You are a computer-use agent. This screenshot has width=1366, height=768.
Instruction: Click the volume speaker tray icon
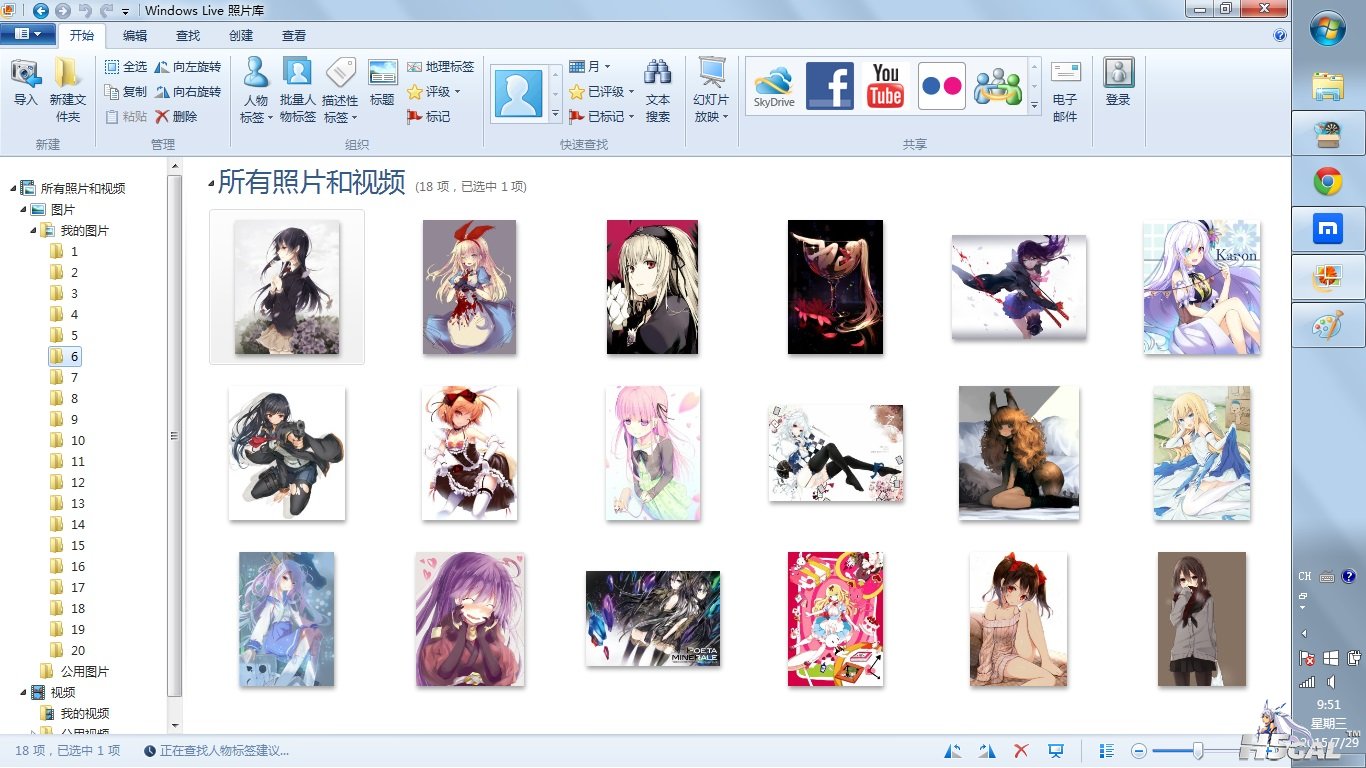pos(1331,682)
